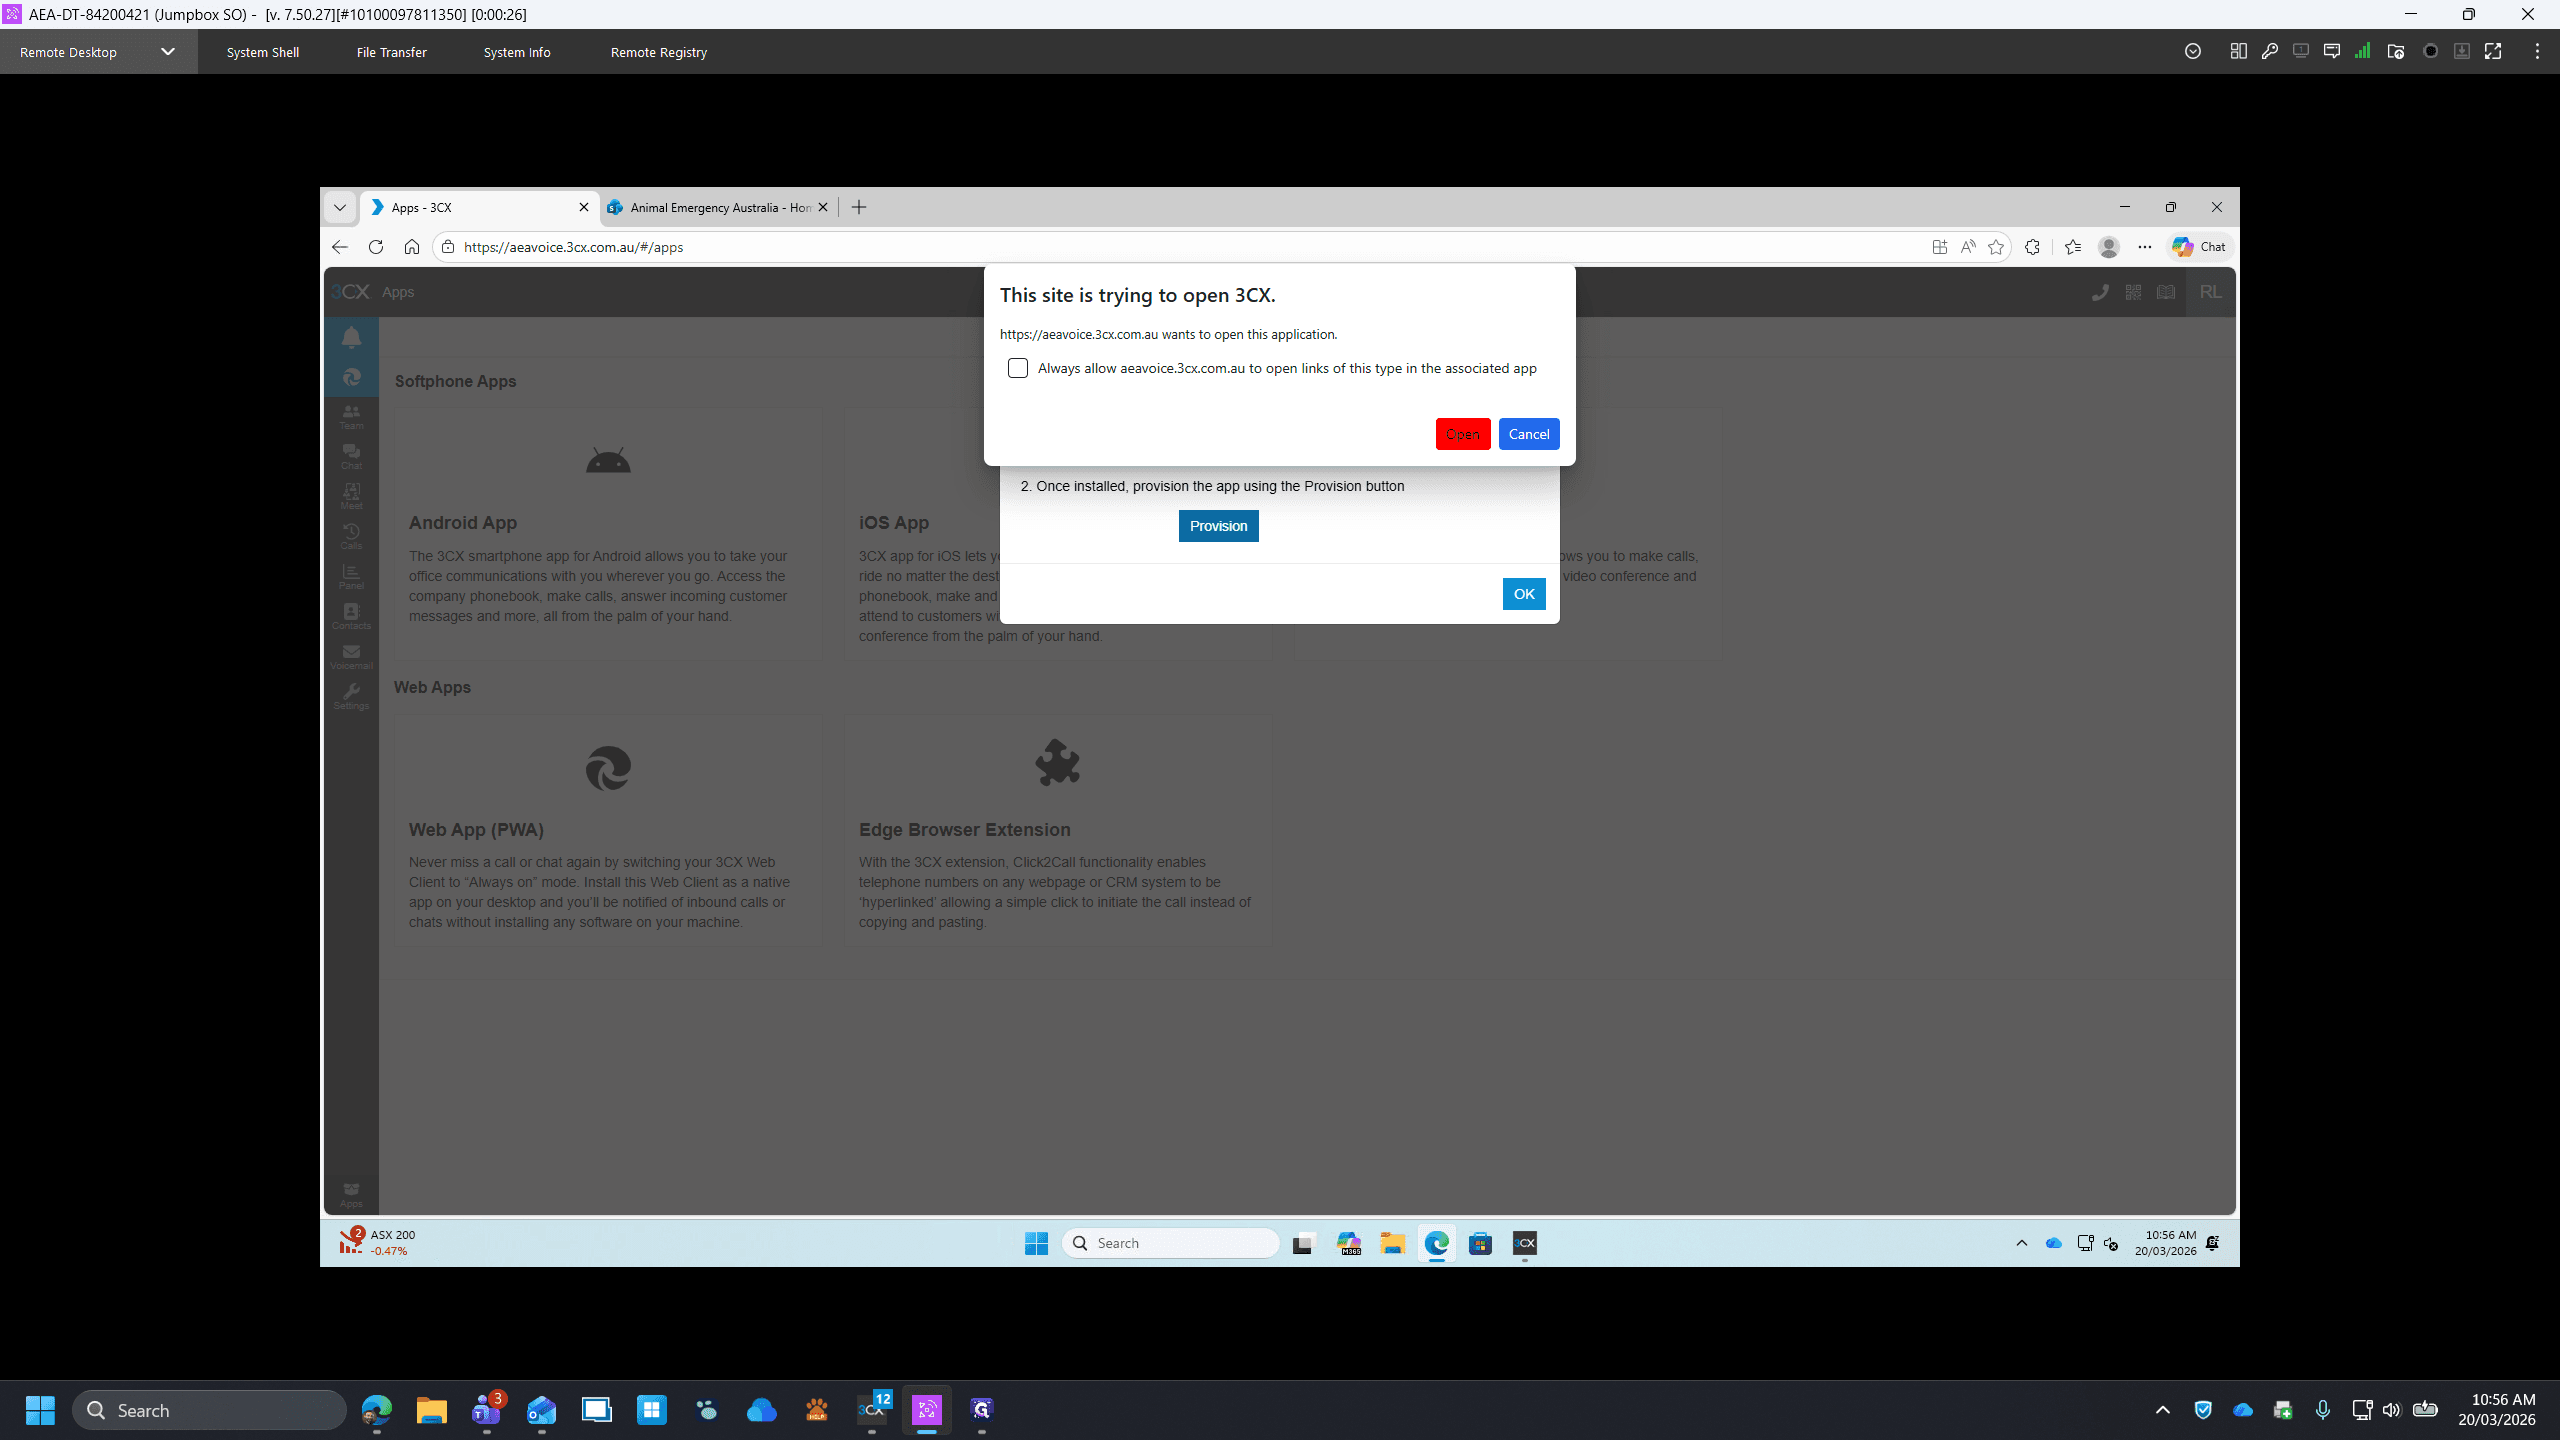The image size is (2560, 1440).
Task: Click the 3CX notifications bell icon
Action: click(351, 337)
